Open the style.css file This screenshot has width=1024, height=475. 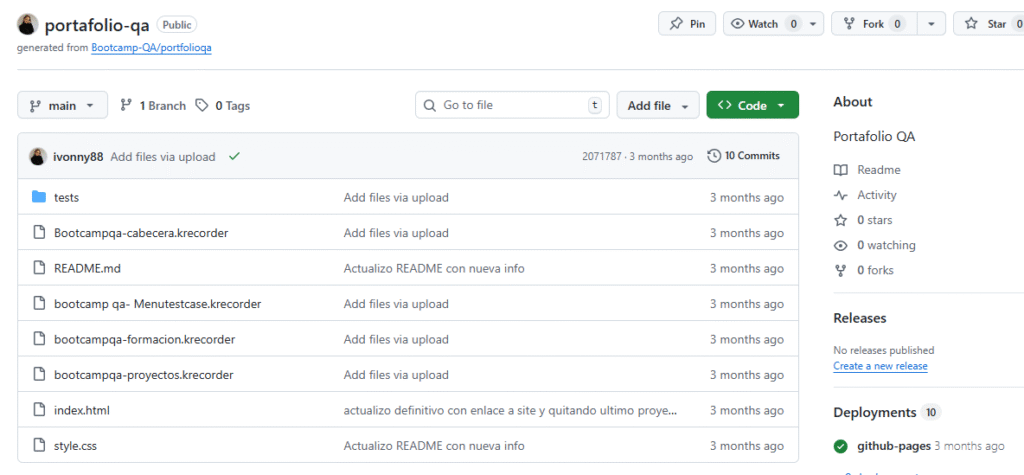76,446
